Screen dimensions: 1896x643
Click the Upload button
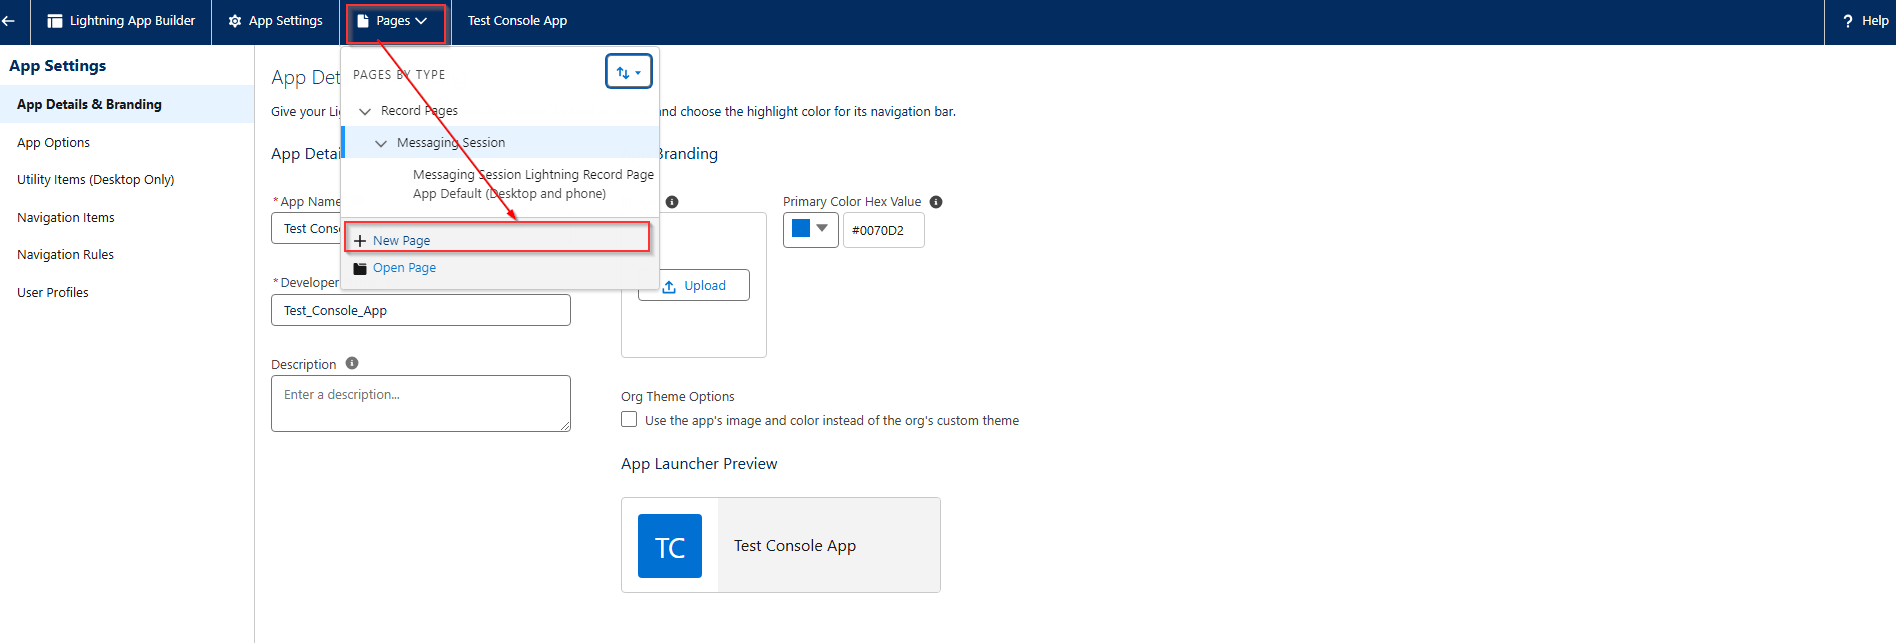pos(694,286)
